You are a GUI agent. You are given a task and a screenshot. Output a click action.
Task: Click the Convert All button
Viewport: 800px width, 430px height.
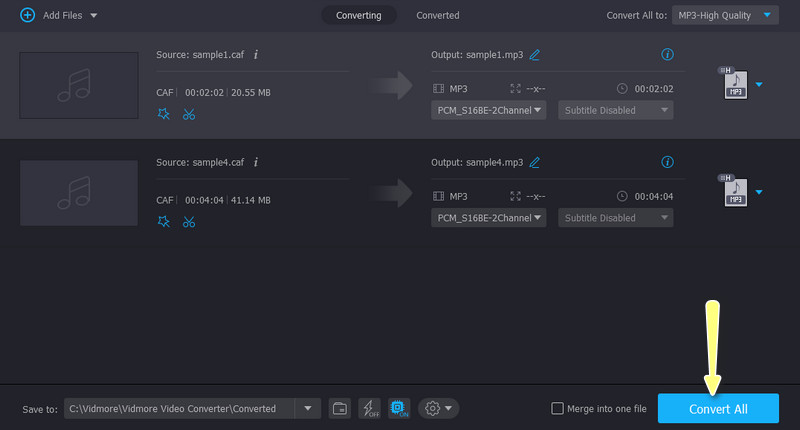point(718,409)
